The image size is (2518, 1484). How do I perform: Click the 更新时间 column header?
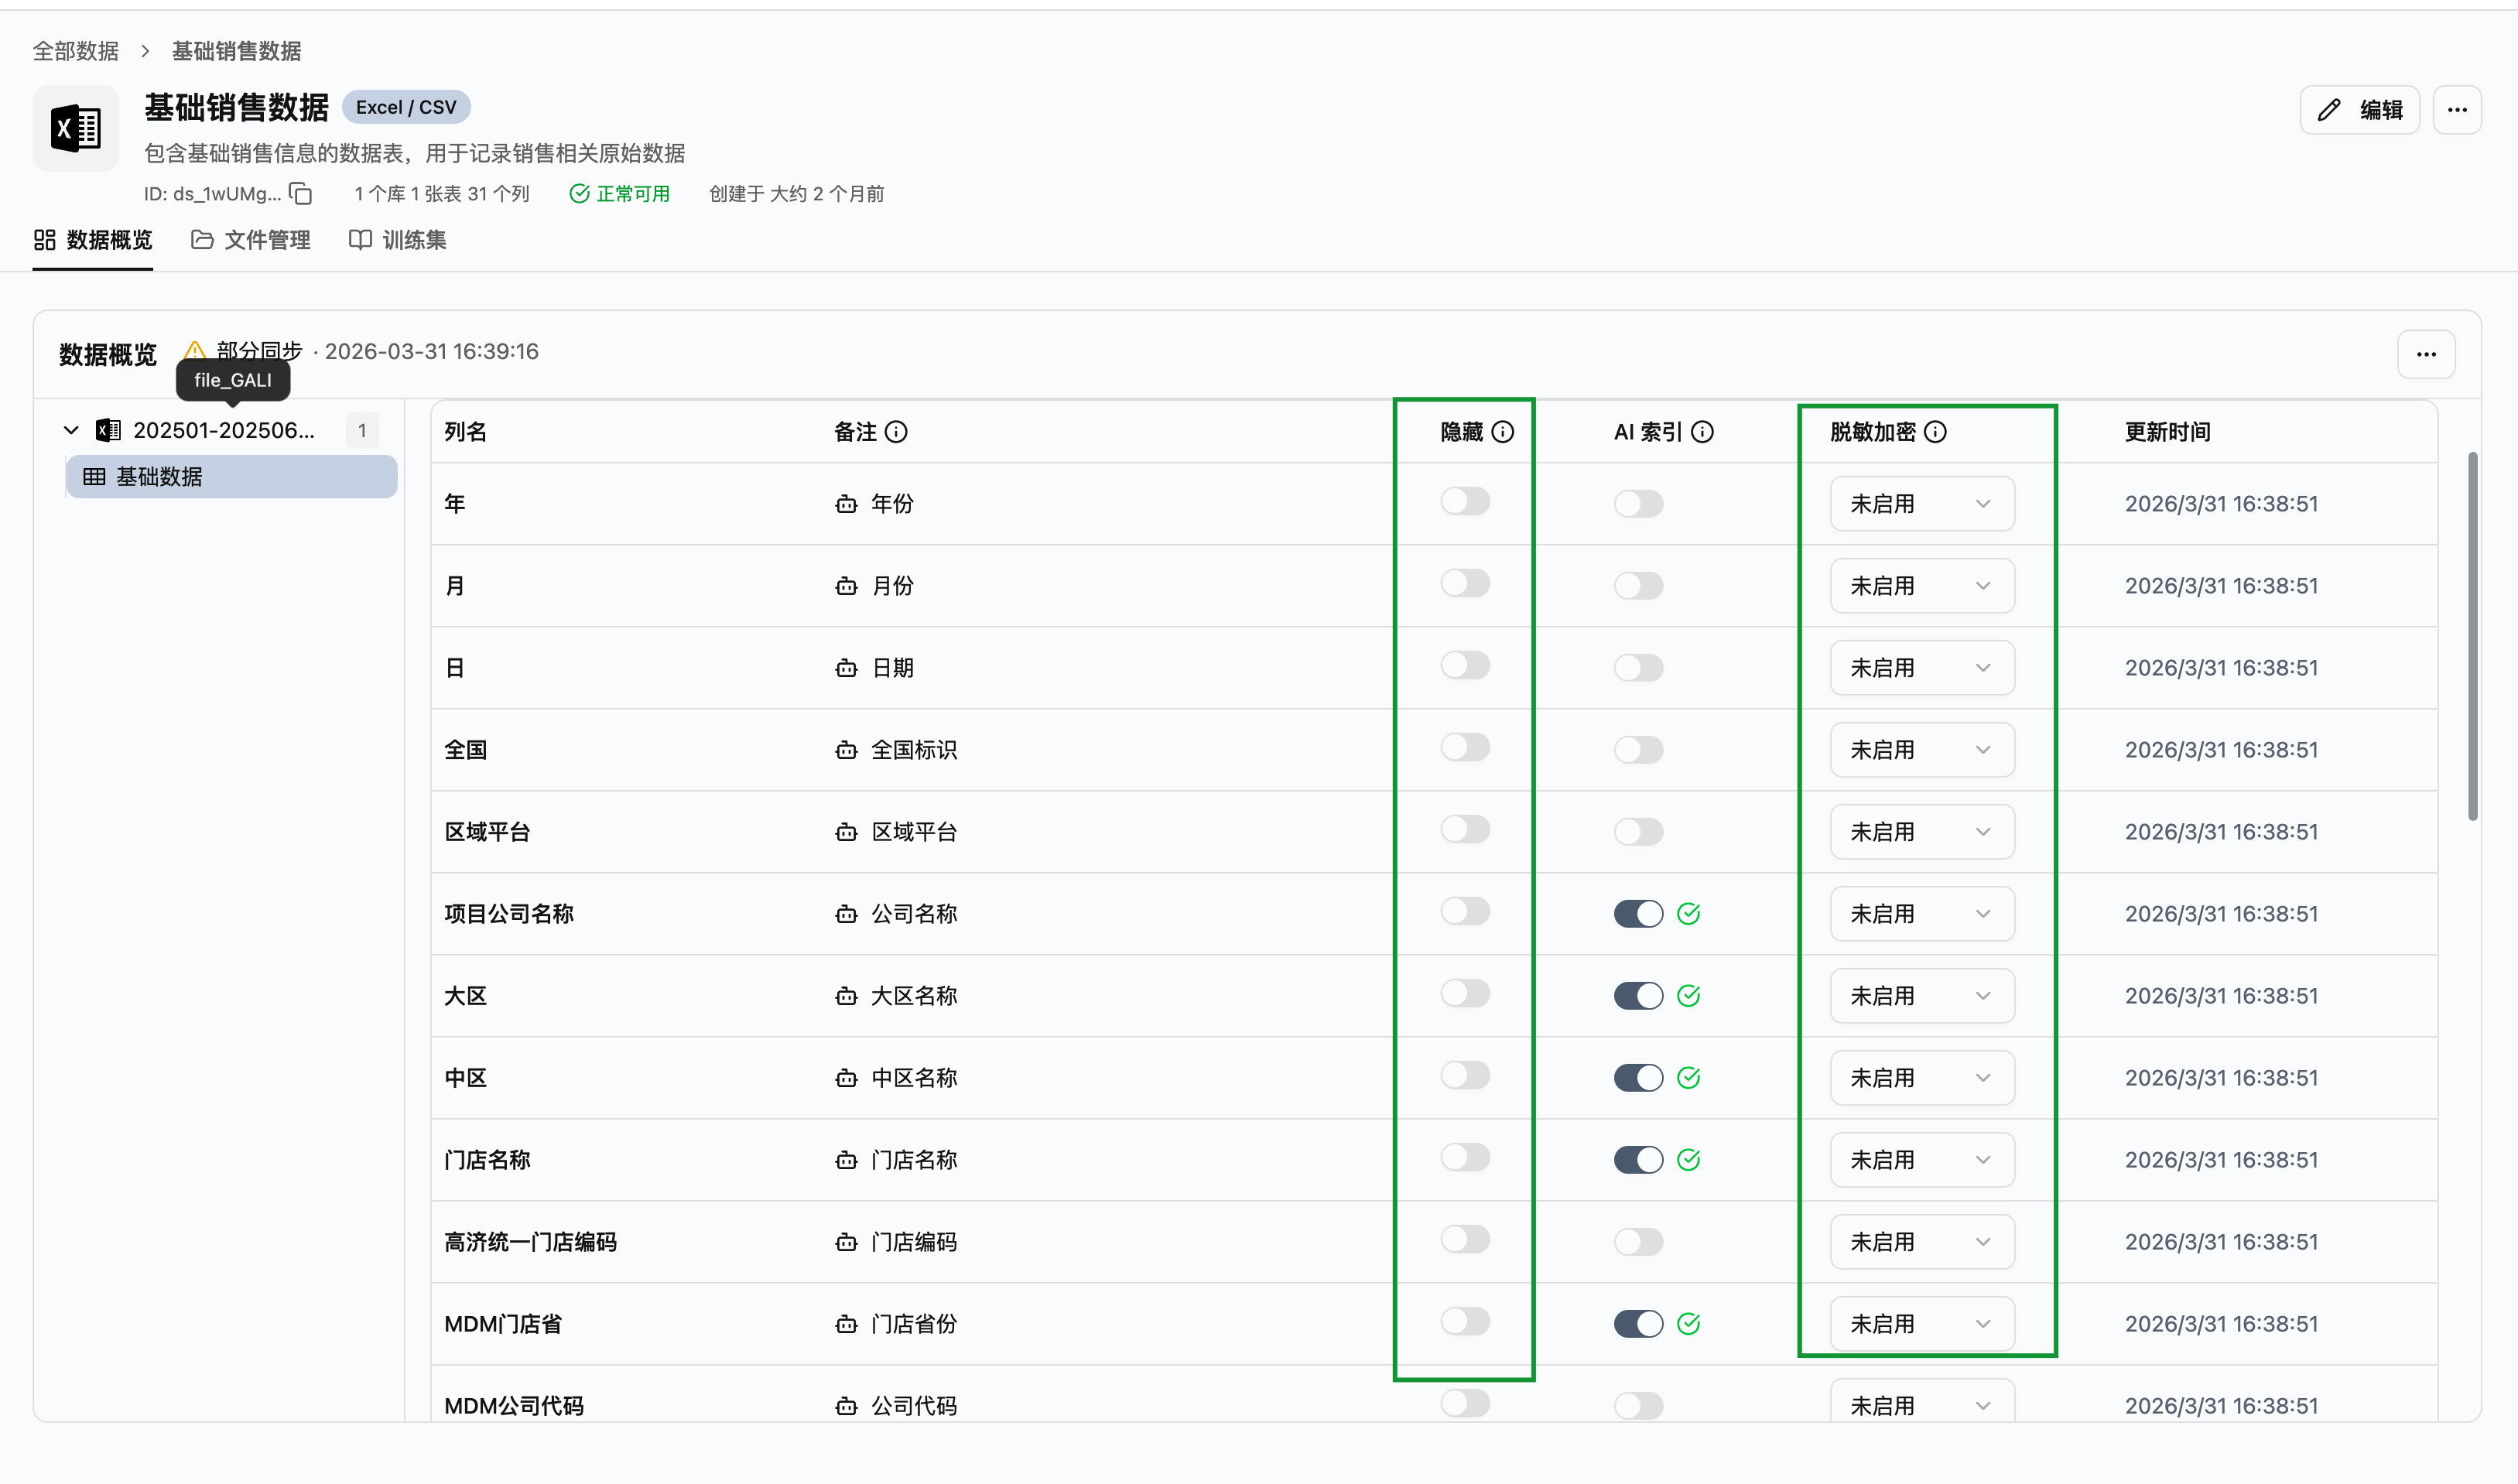pyautogui.click(x=2167, y=432)
